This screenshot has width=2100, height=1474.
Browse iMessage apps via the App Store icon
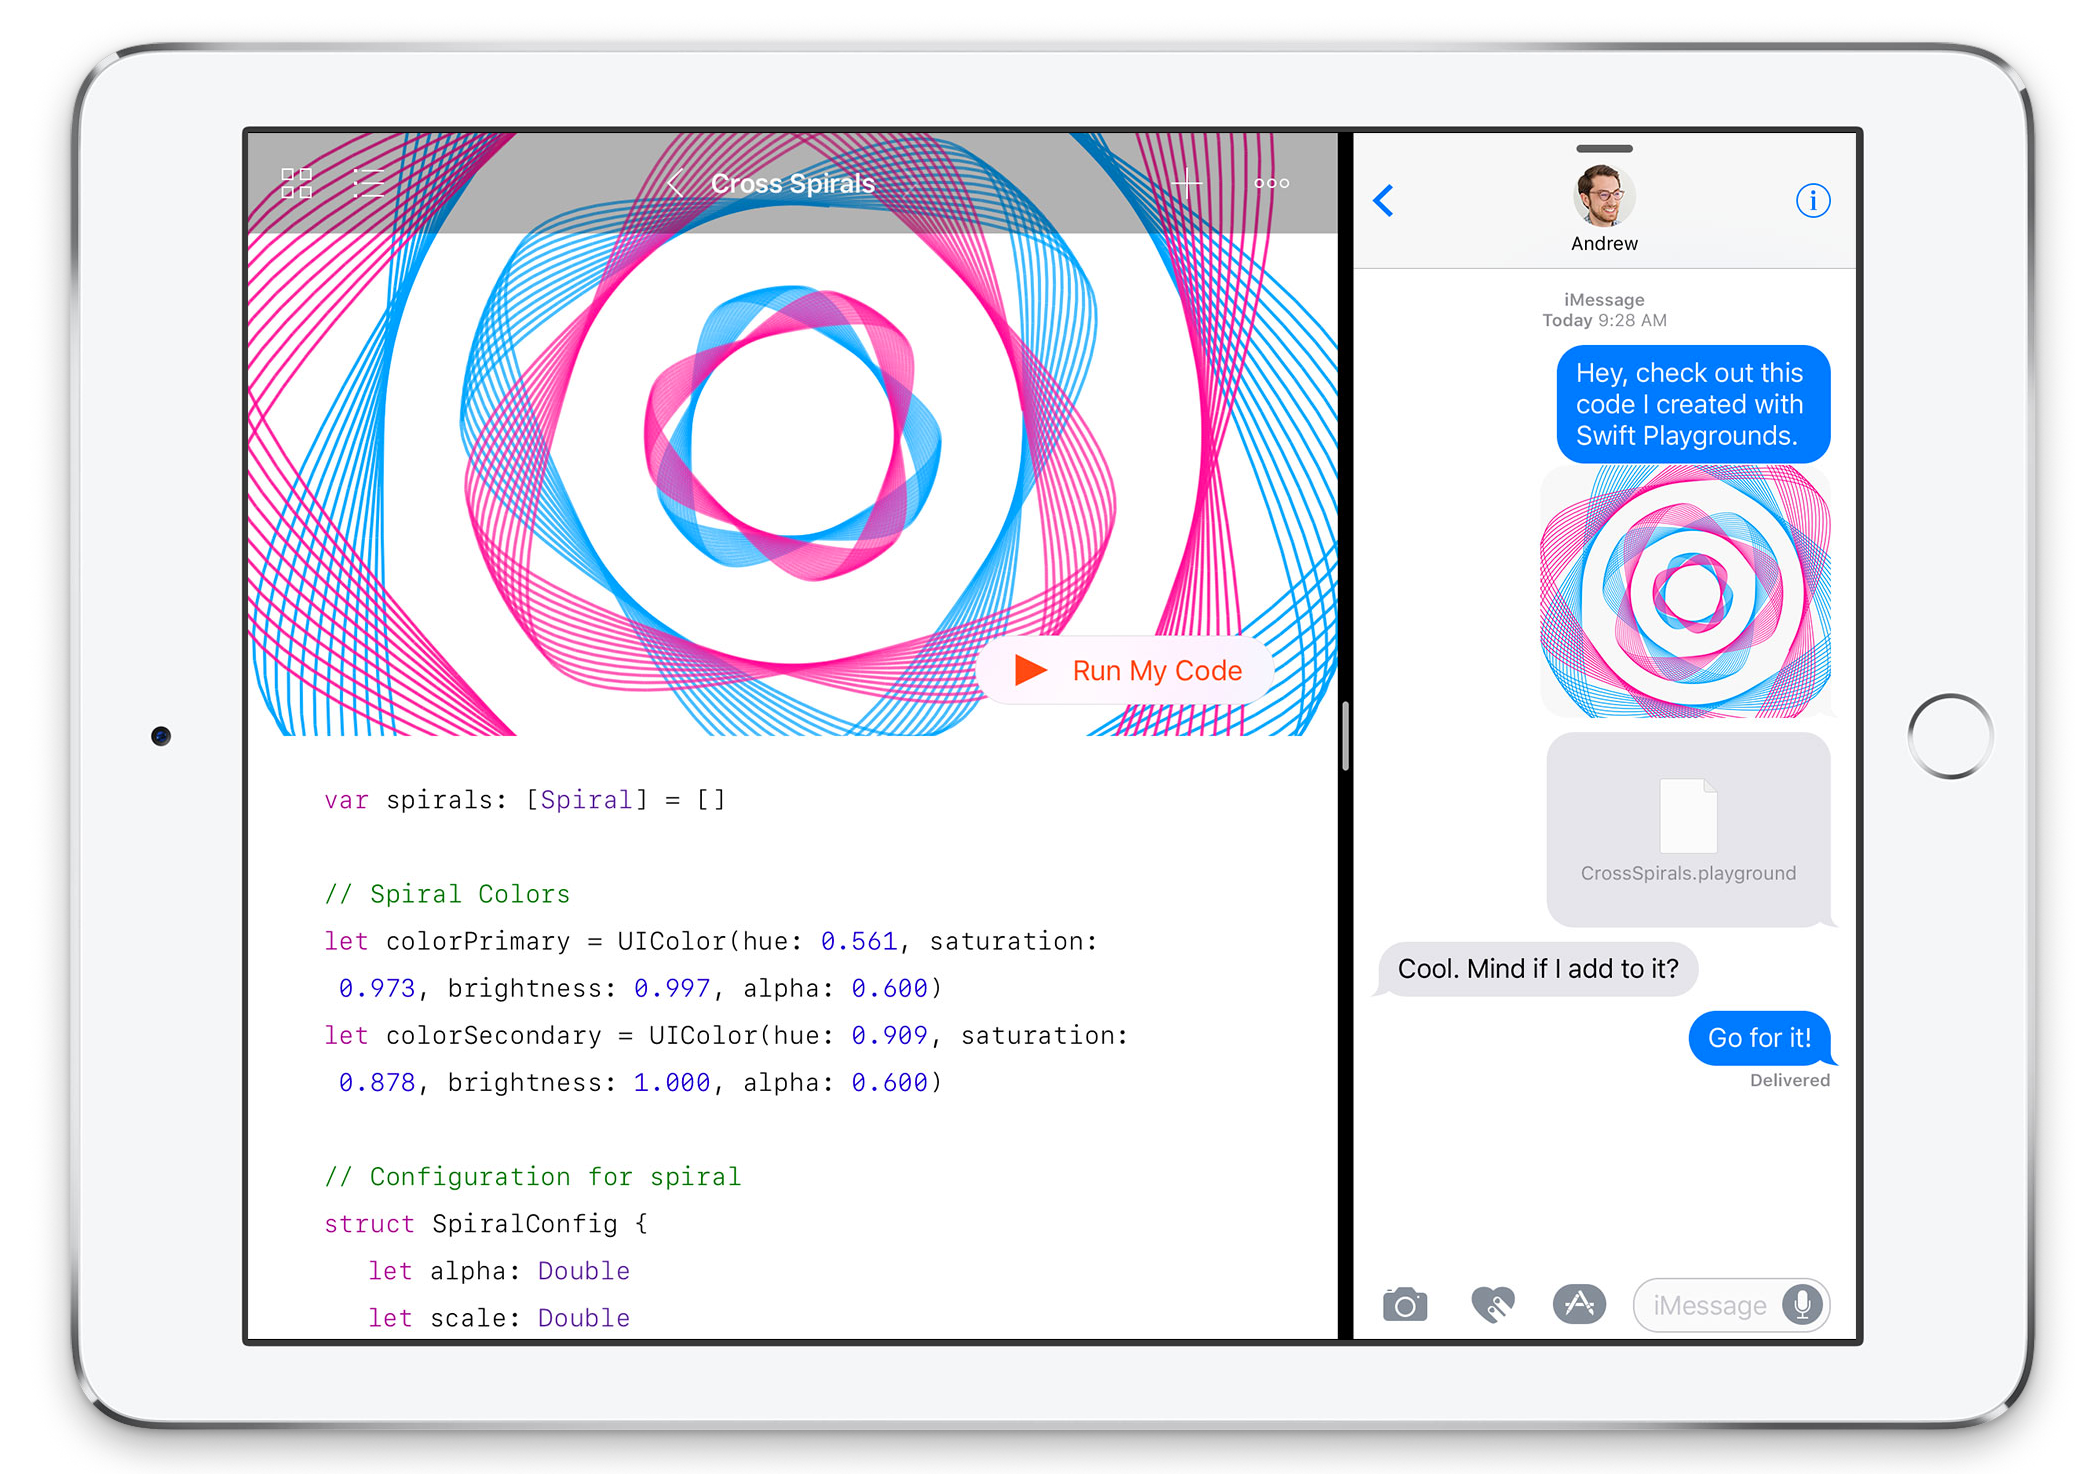pos(1579,1304)
